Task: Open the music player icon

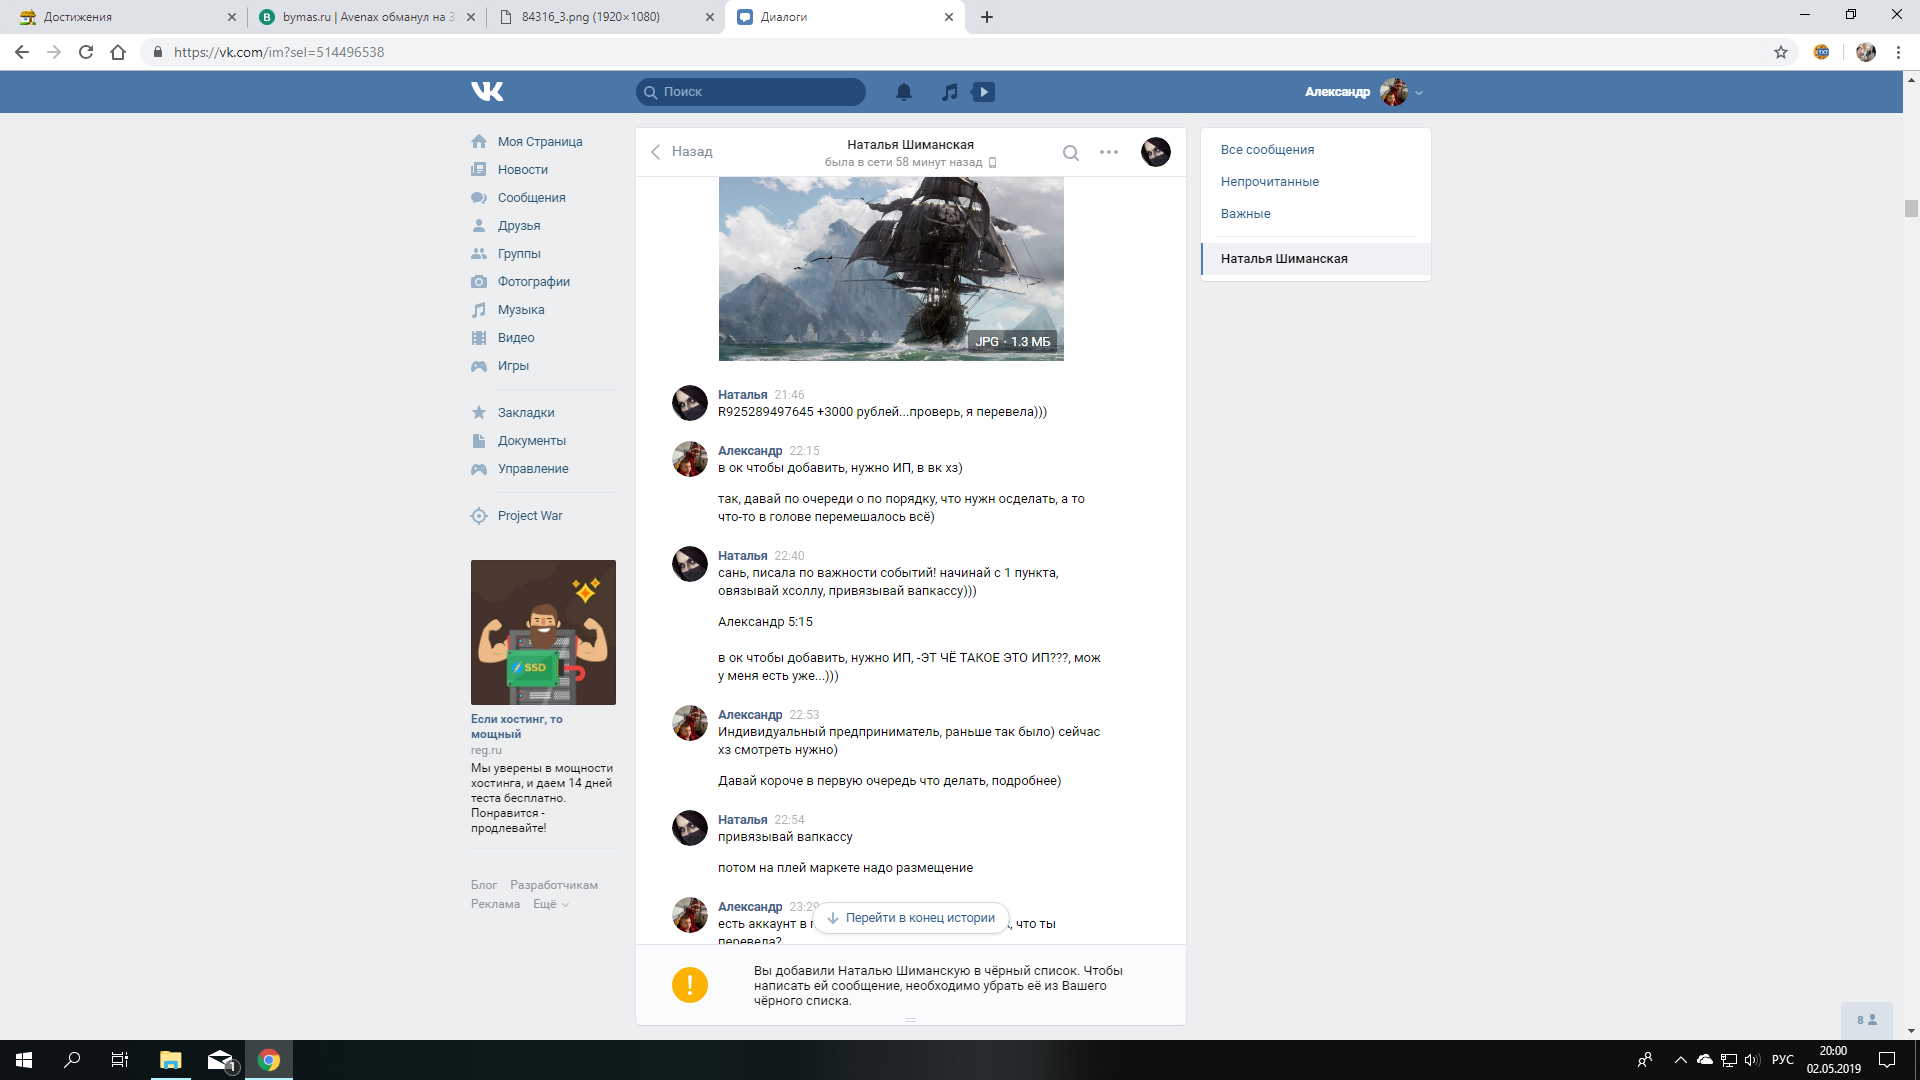Action: pyautogui.click(x=949, y=92)
